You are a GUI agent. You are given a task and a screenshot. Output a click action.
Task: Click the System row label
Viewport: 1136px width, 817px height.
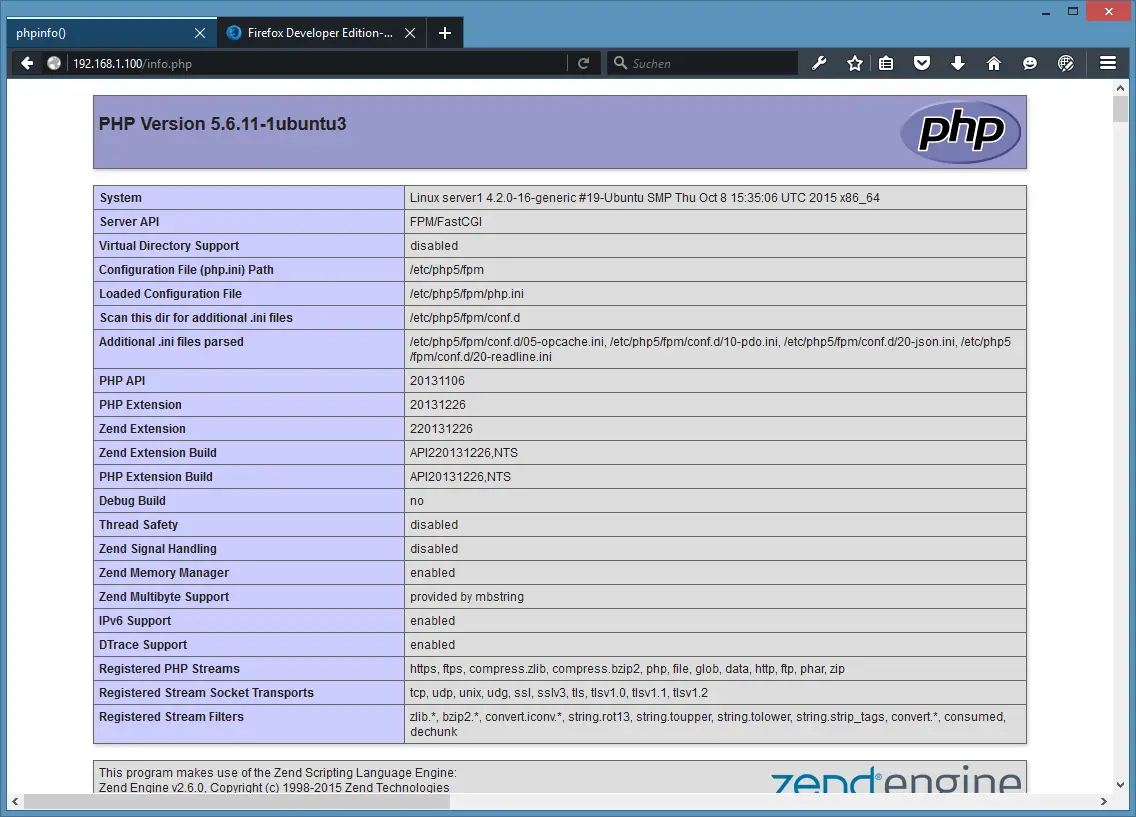click(120, 198)
